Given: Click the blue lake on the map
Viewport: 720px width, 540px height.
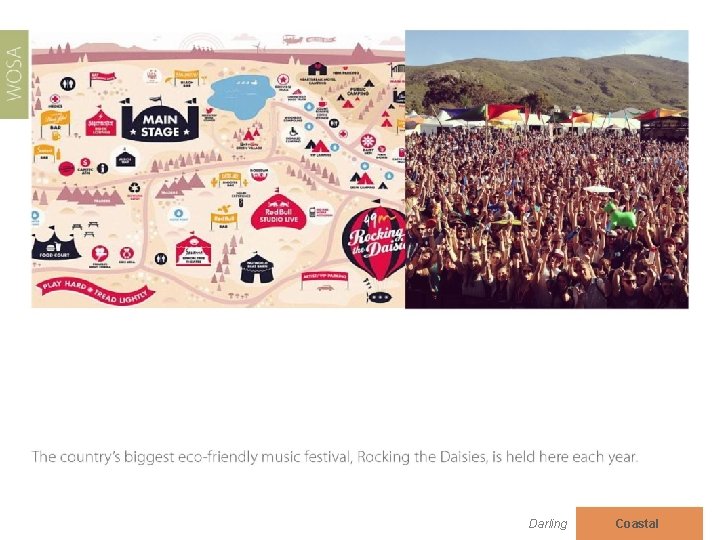Looking at the screenshot, I should coord(241,97).
